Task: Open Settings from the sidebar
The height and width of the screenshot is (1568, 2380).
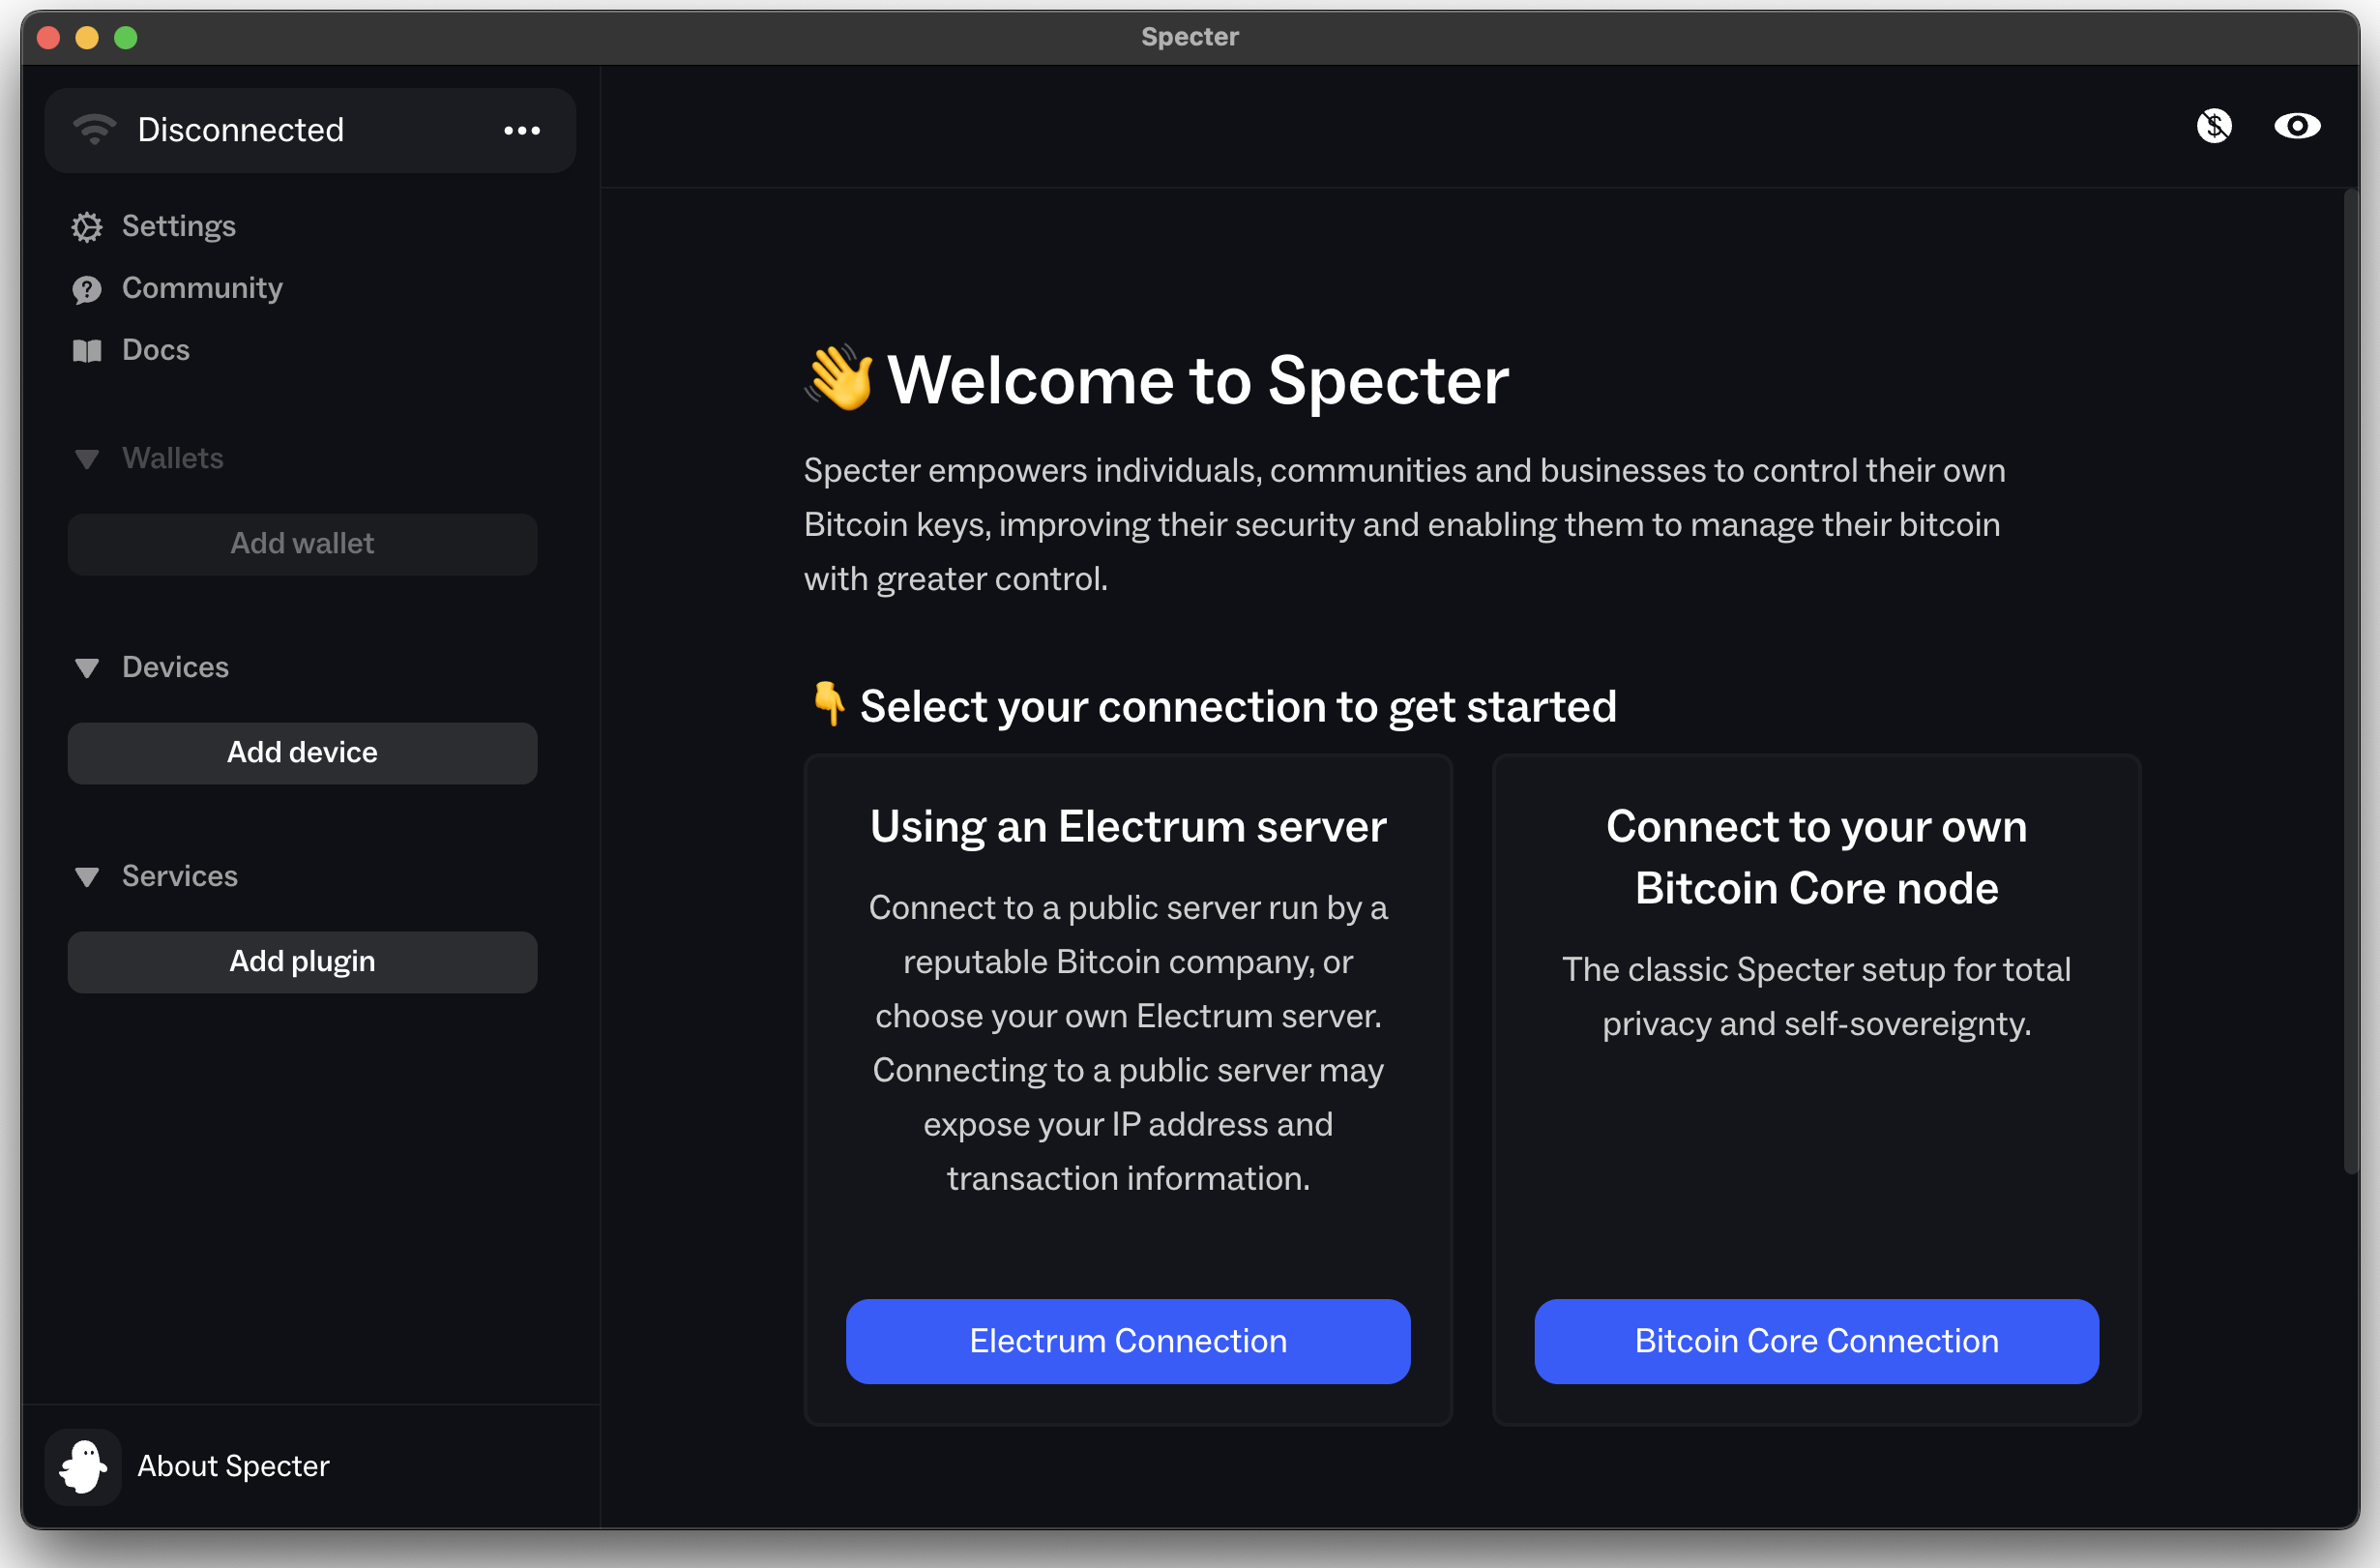Action: tap(179, 227)
